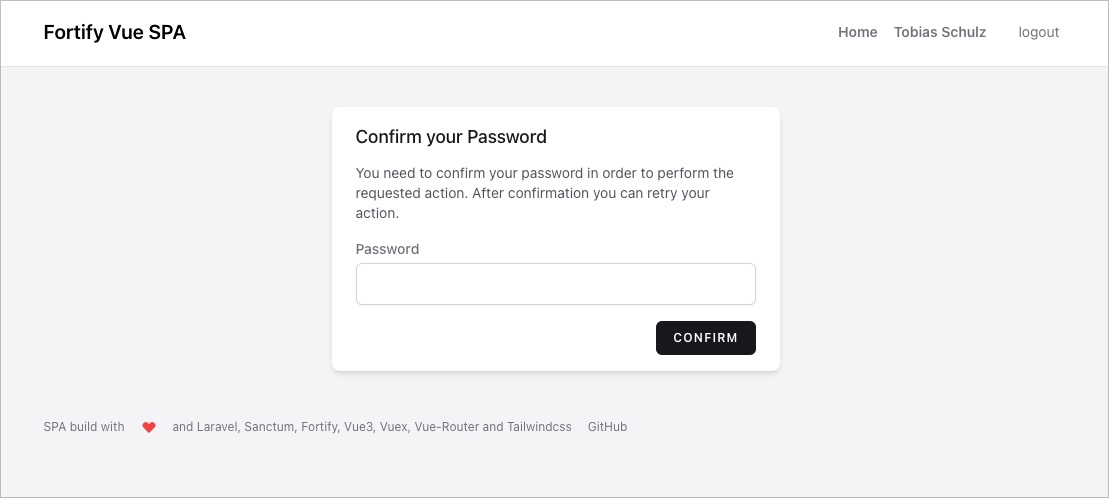
Task: Open the Tobias Schulz profile link
Action: [x=940, y=33]
